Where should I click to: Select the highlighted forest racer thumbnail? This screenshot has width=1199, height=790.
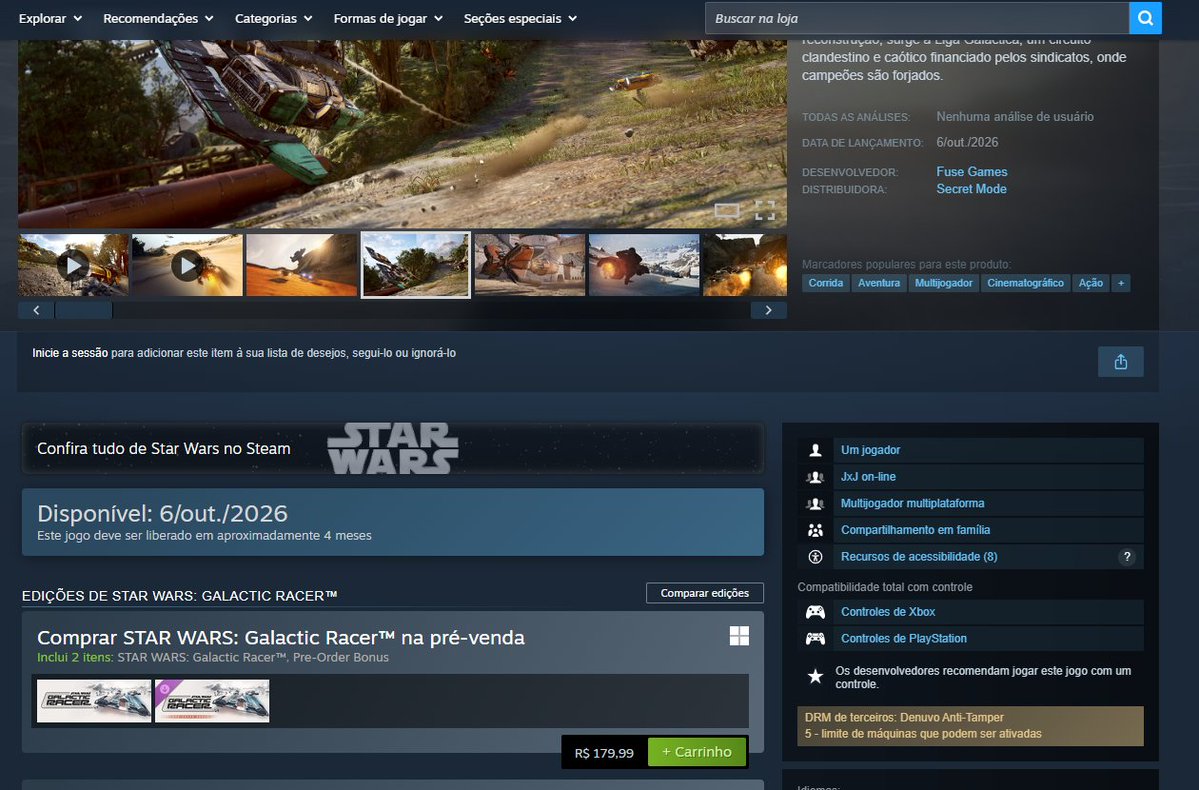point(415,265)
